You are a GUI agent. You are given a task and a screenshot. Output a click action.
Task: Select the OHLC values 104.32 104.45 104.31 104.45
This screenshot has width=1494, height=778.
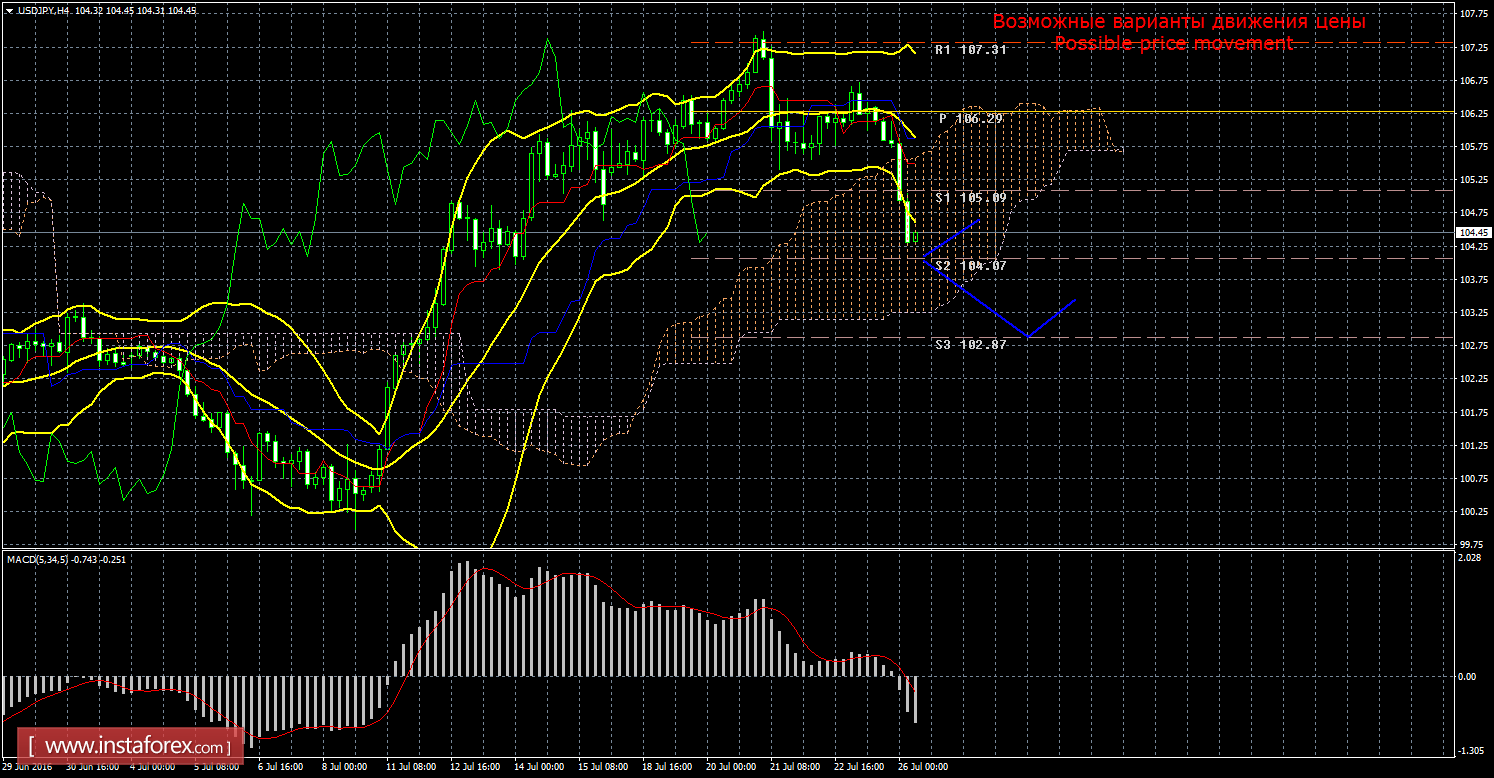135,9
